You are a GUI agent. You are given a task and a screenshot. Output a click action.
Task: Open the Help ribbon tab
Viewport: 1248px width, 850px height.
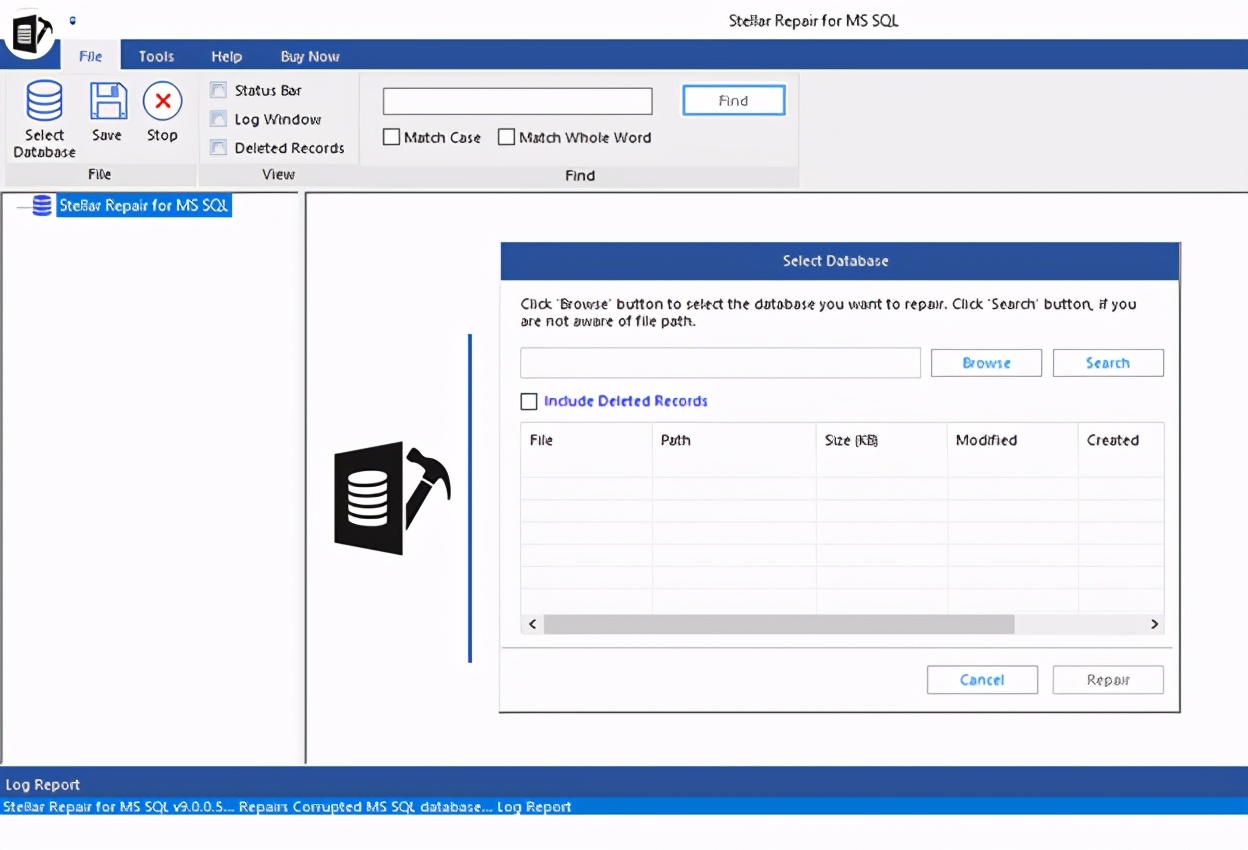click(227, 56)
